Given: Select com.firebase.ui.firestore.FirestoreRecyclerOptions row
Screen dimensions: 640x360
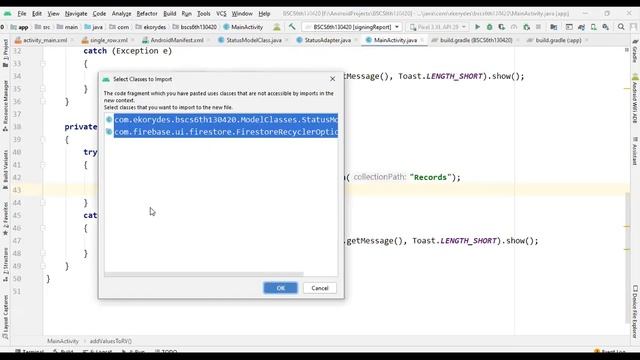Looking at the screenshot, I should point(222,132).
